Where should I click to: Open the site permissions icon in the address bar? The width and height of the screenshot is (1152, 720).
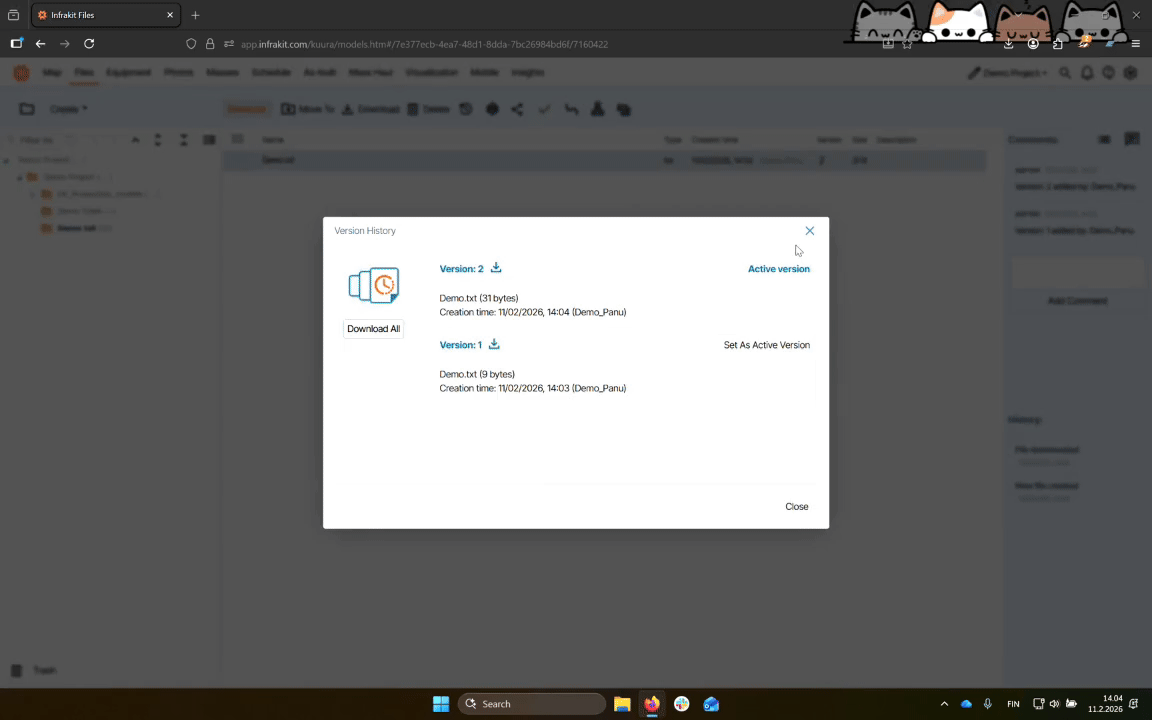[229, 44]
